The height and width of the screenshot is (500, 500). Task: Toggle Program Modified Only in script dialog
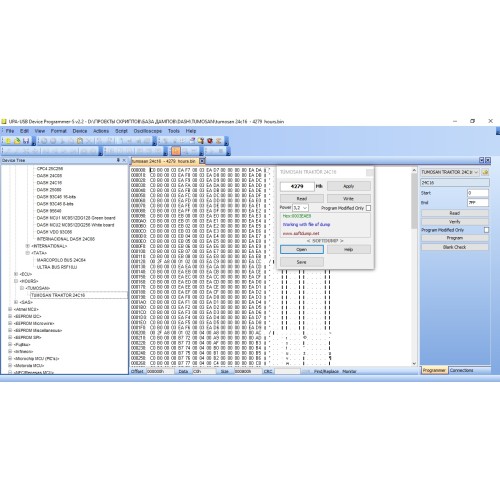(x=368, y=208)
